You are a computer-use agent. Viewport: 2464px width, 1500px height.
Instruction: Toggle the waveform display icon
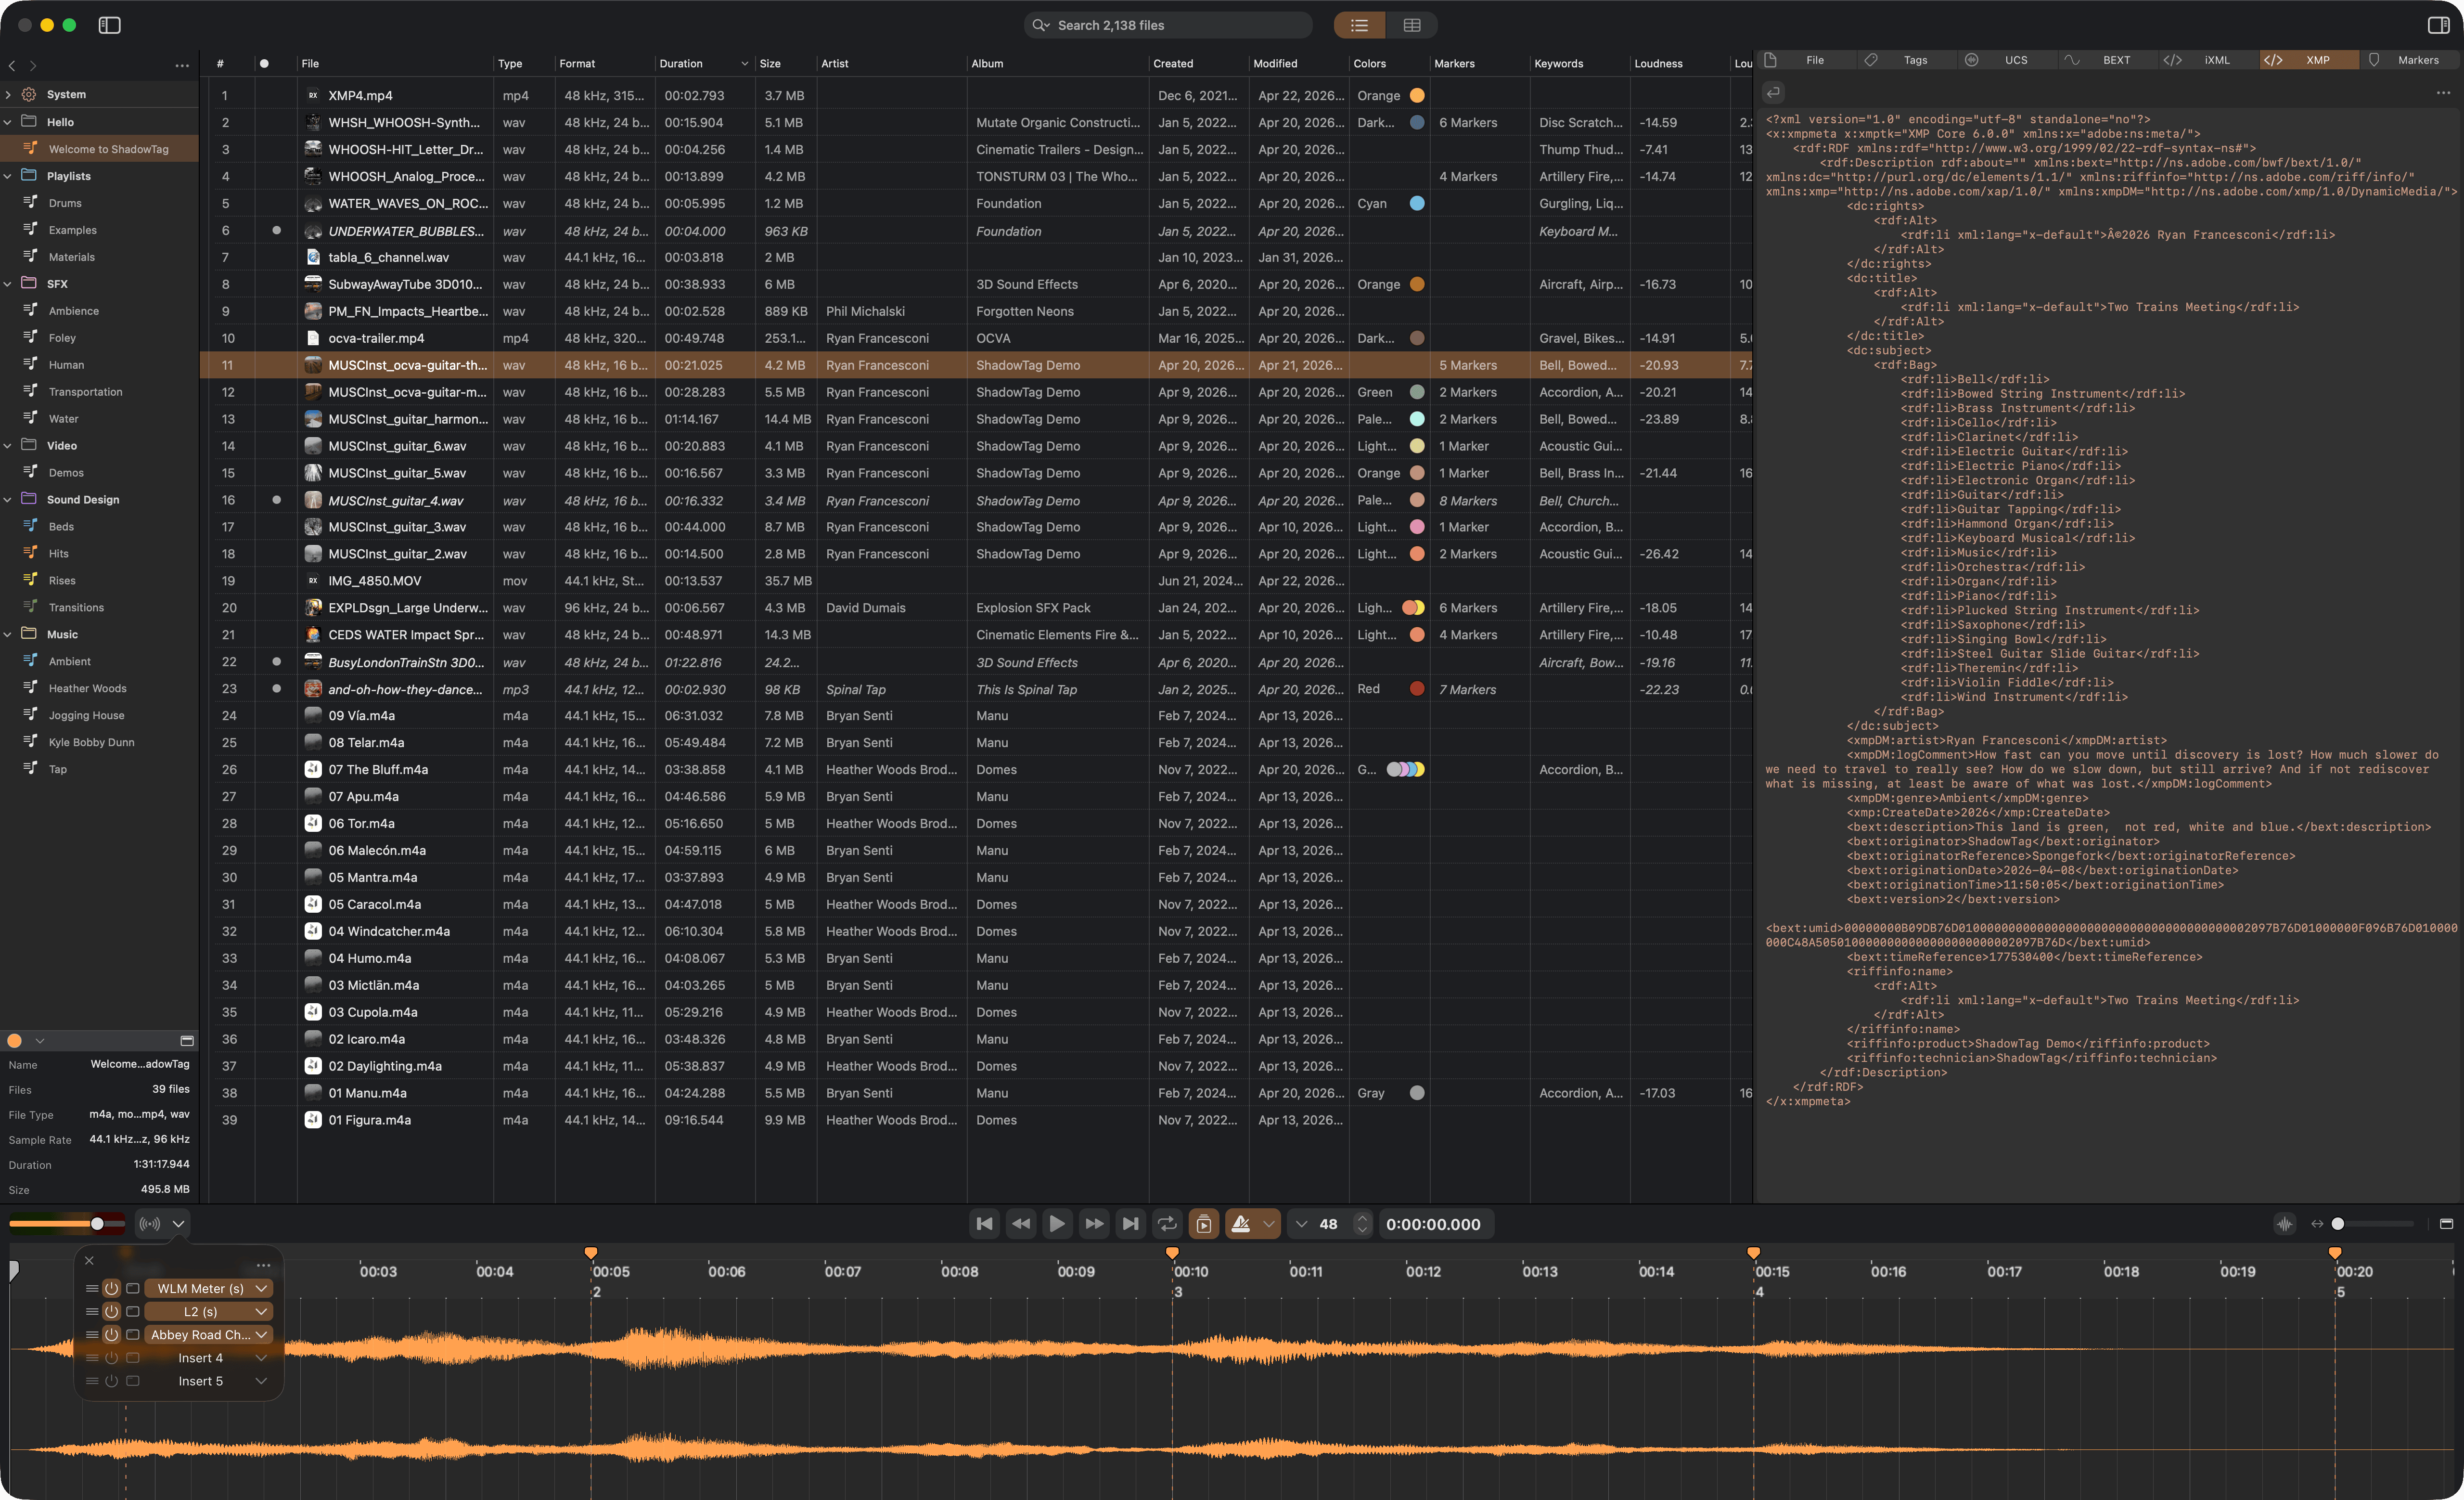tap(2284, 1224)
